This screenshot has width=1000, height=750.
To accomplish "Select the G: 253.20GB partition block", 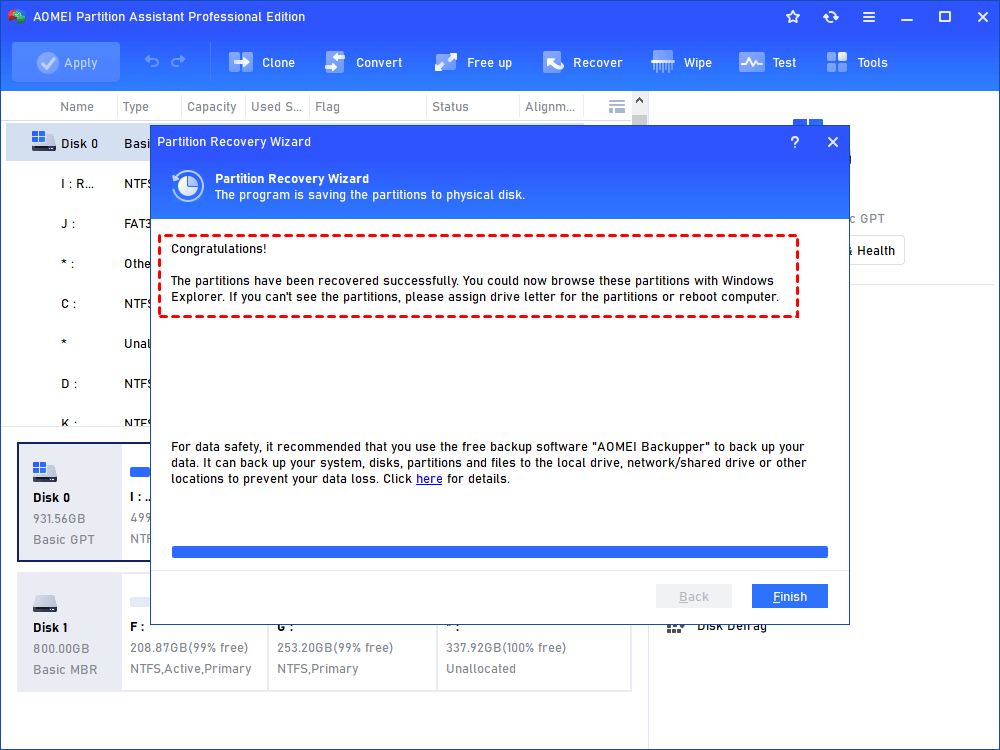I will (x=353, y=657).
